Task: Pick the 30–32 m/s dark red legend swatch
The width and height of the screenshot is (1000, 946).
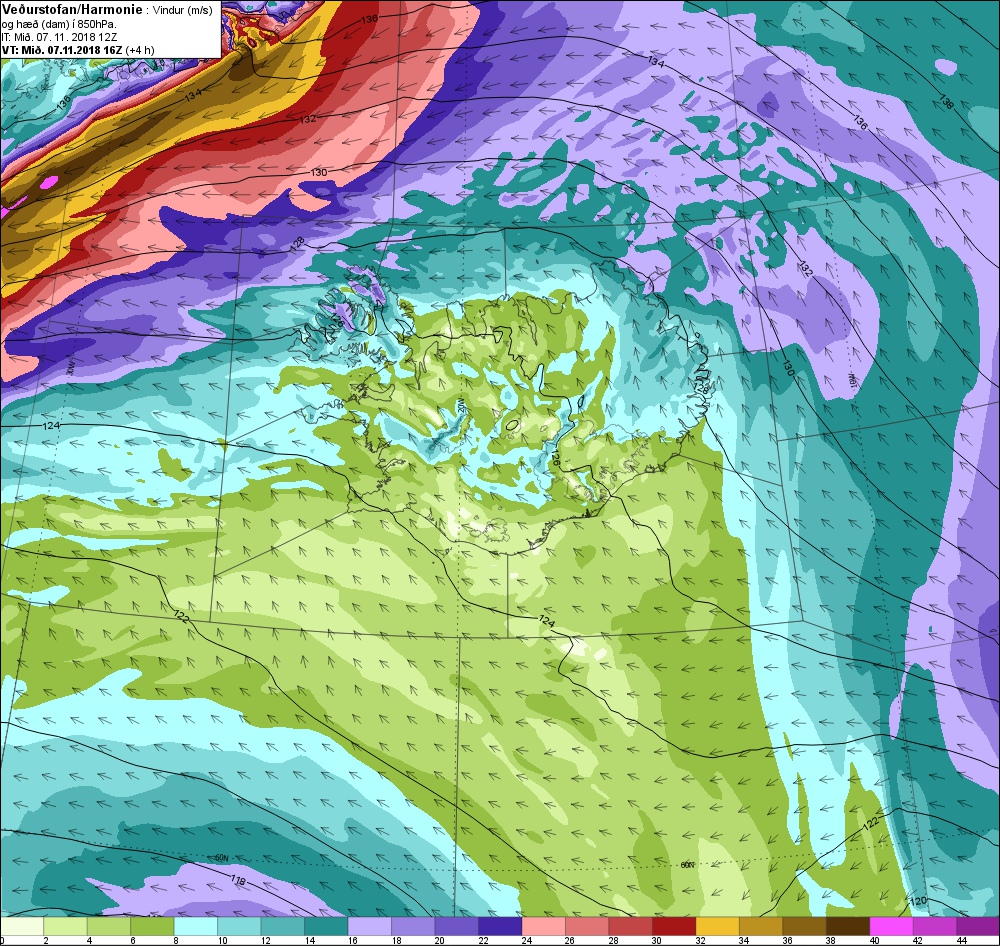Action: pos(673,926)
